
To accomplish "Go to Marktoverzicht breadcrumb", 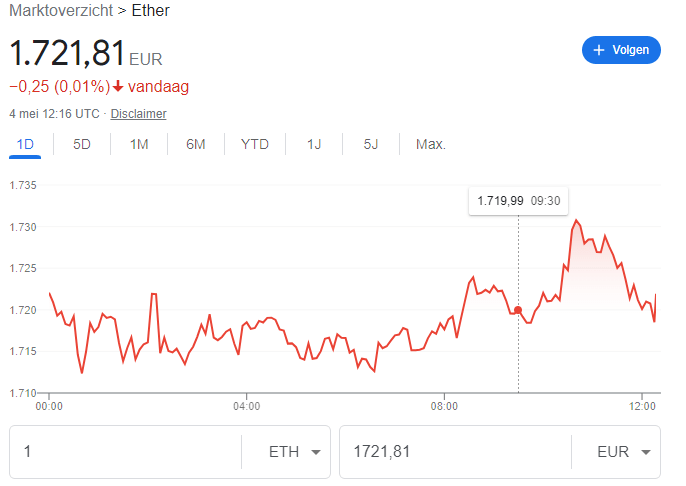I will coord(61,10).
